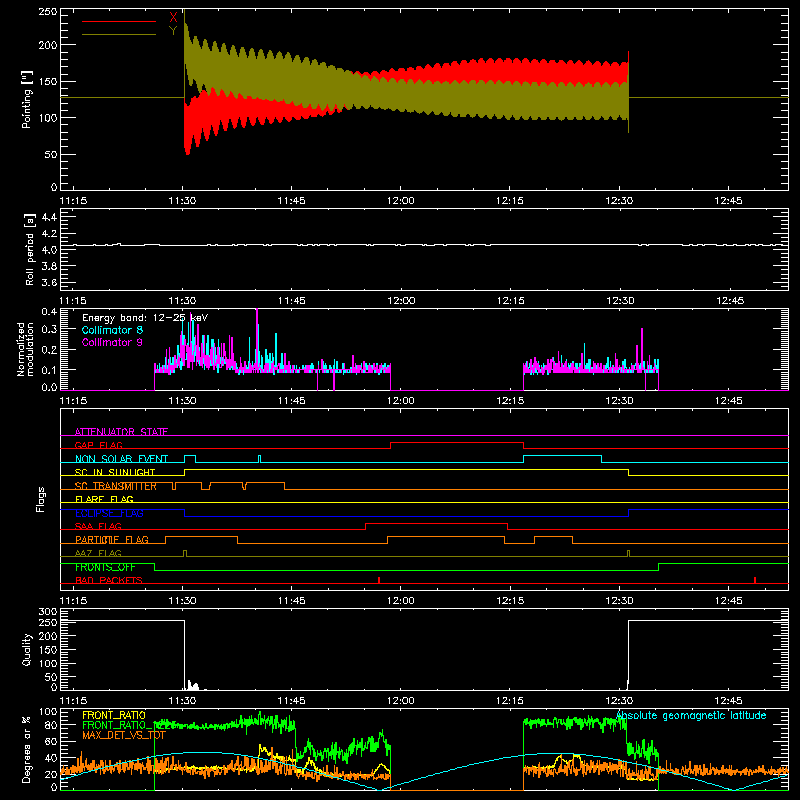This screenshot has height=800, width=800.
Task: Click the ATTENUATOR_STATE flag label
Action: 121,432
